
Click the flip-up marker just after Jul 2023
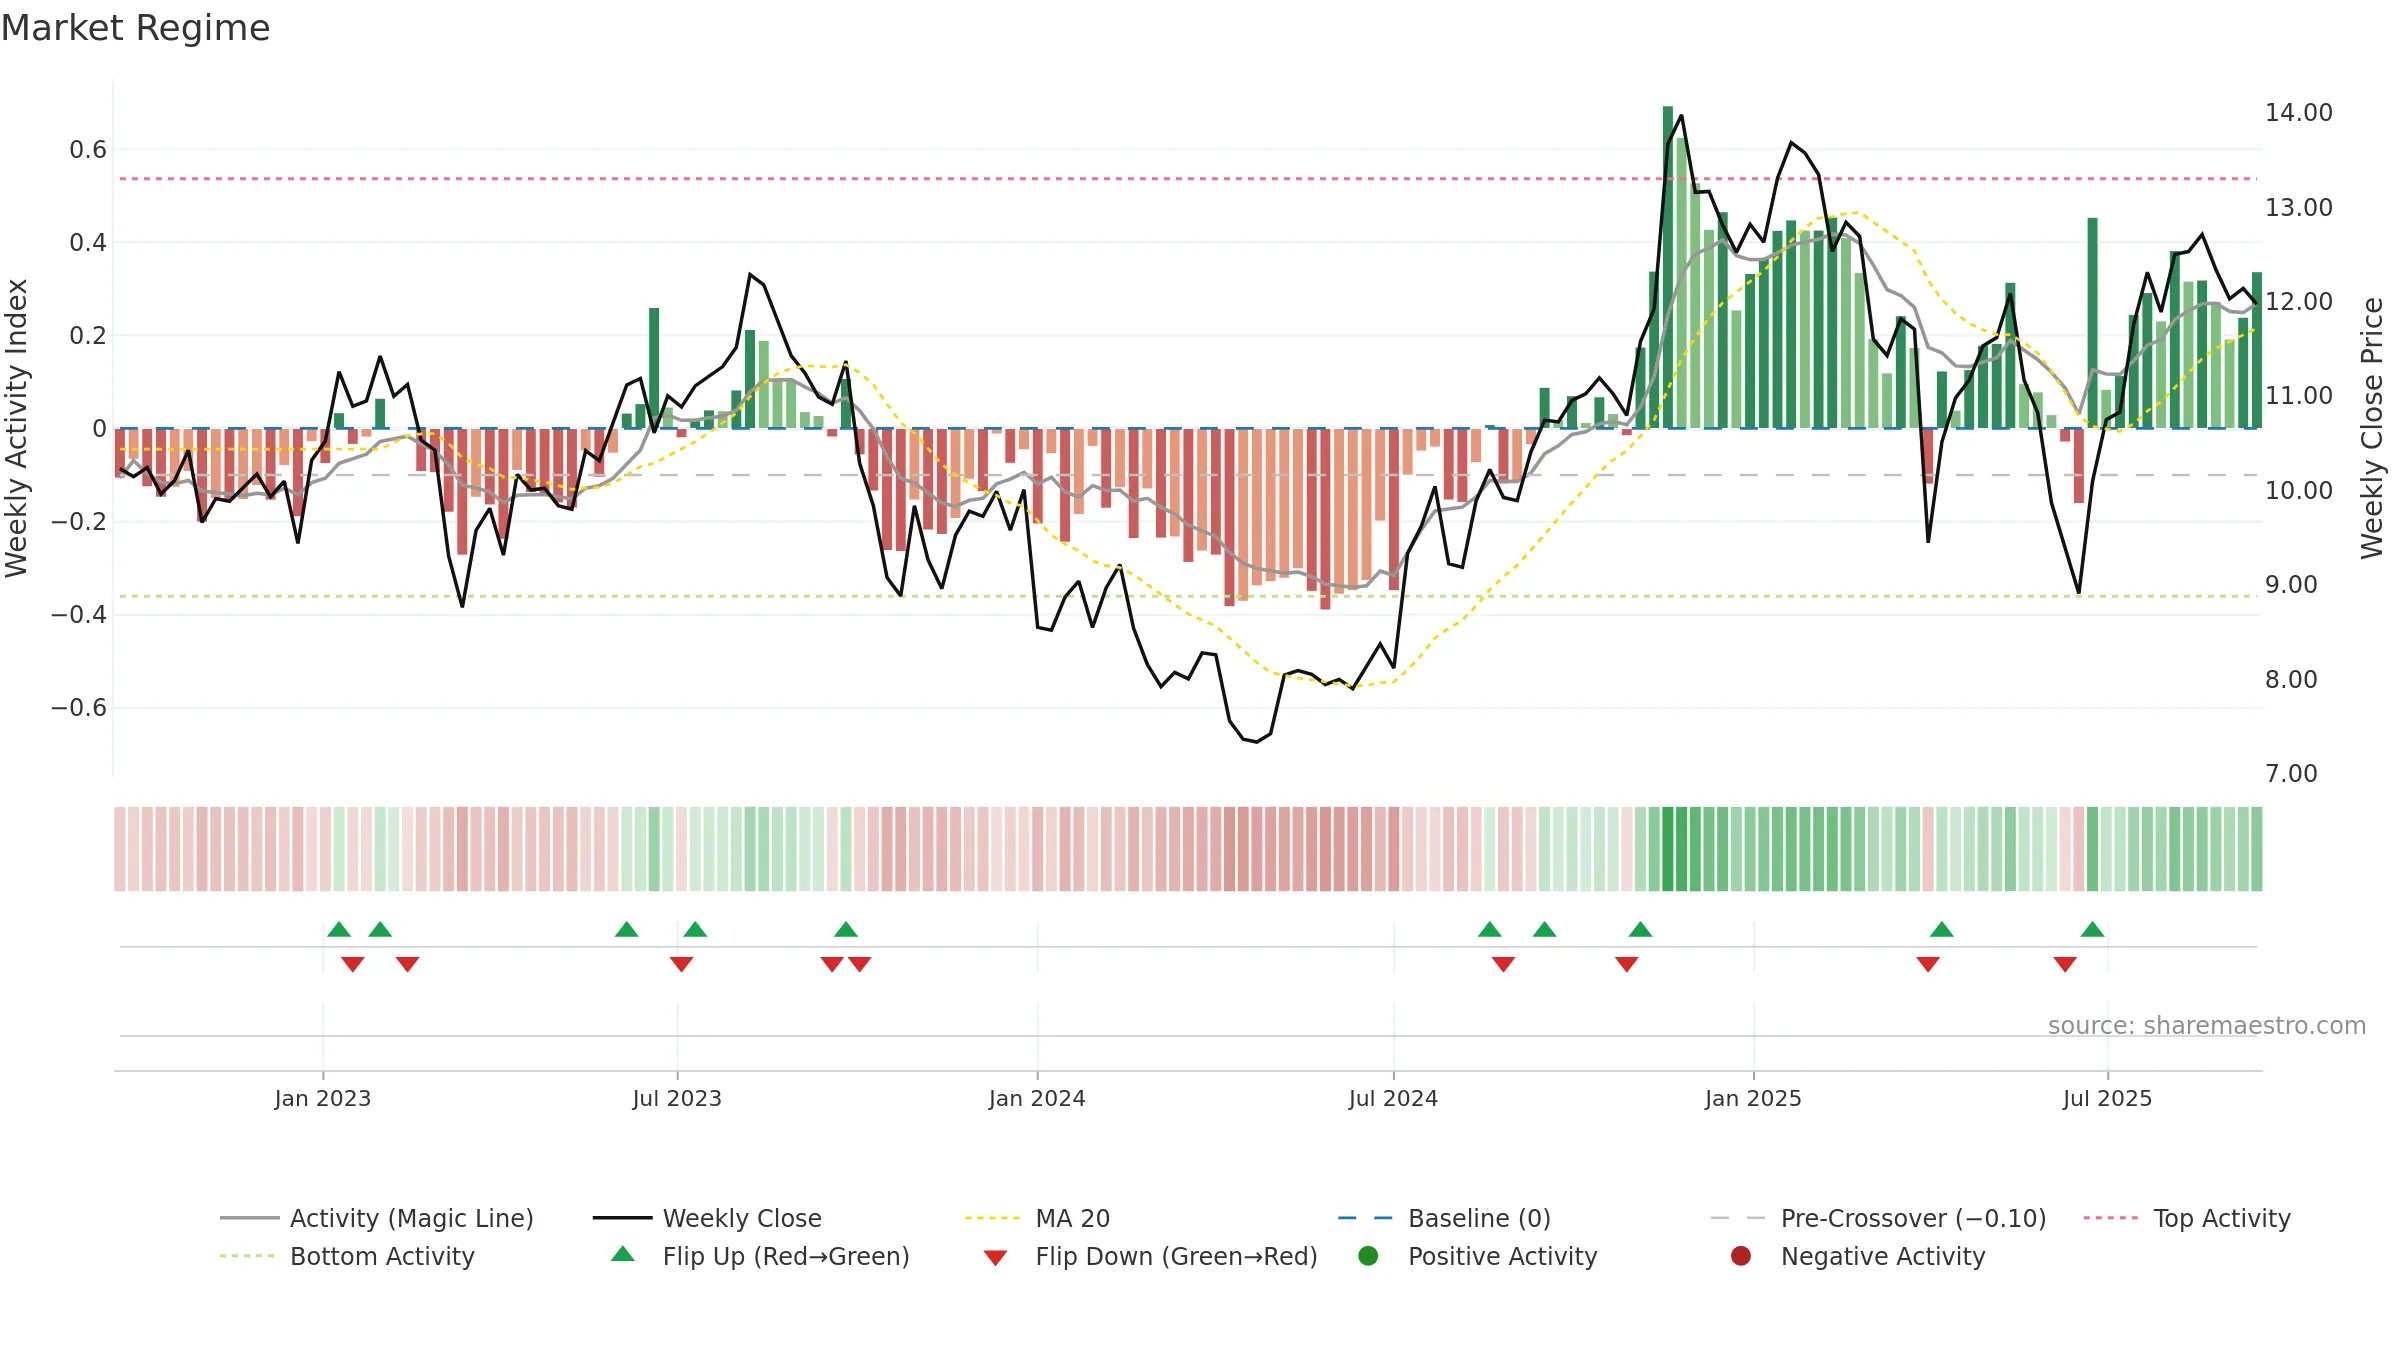[695, 929]
